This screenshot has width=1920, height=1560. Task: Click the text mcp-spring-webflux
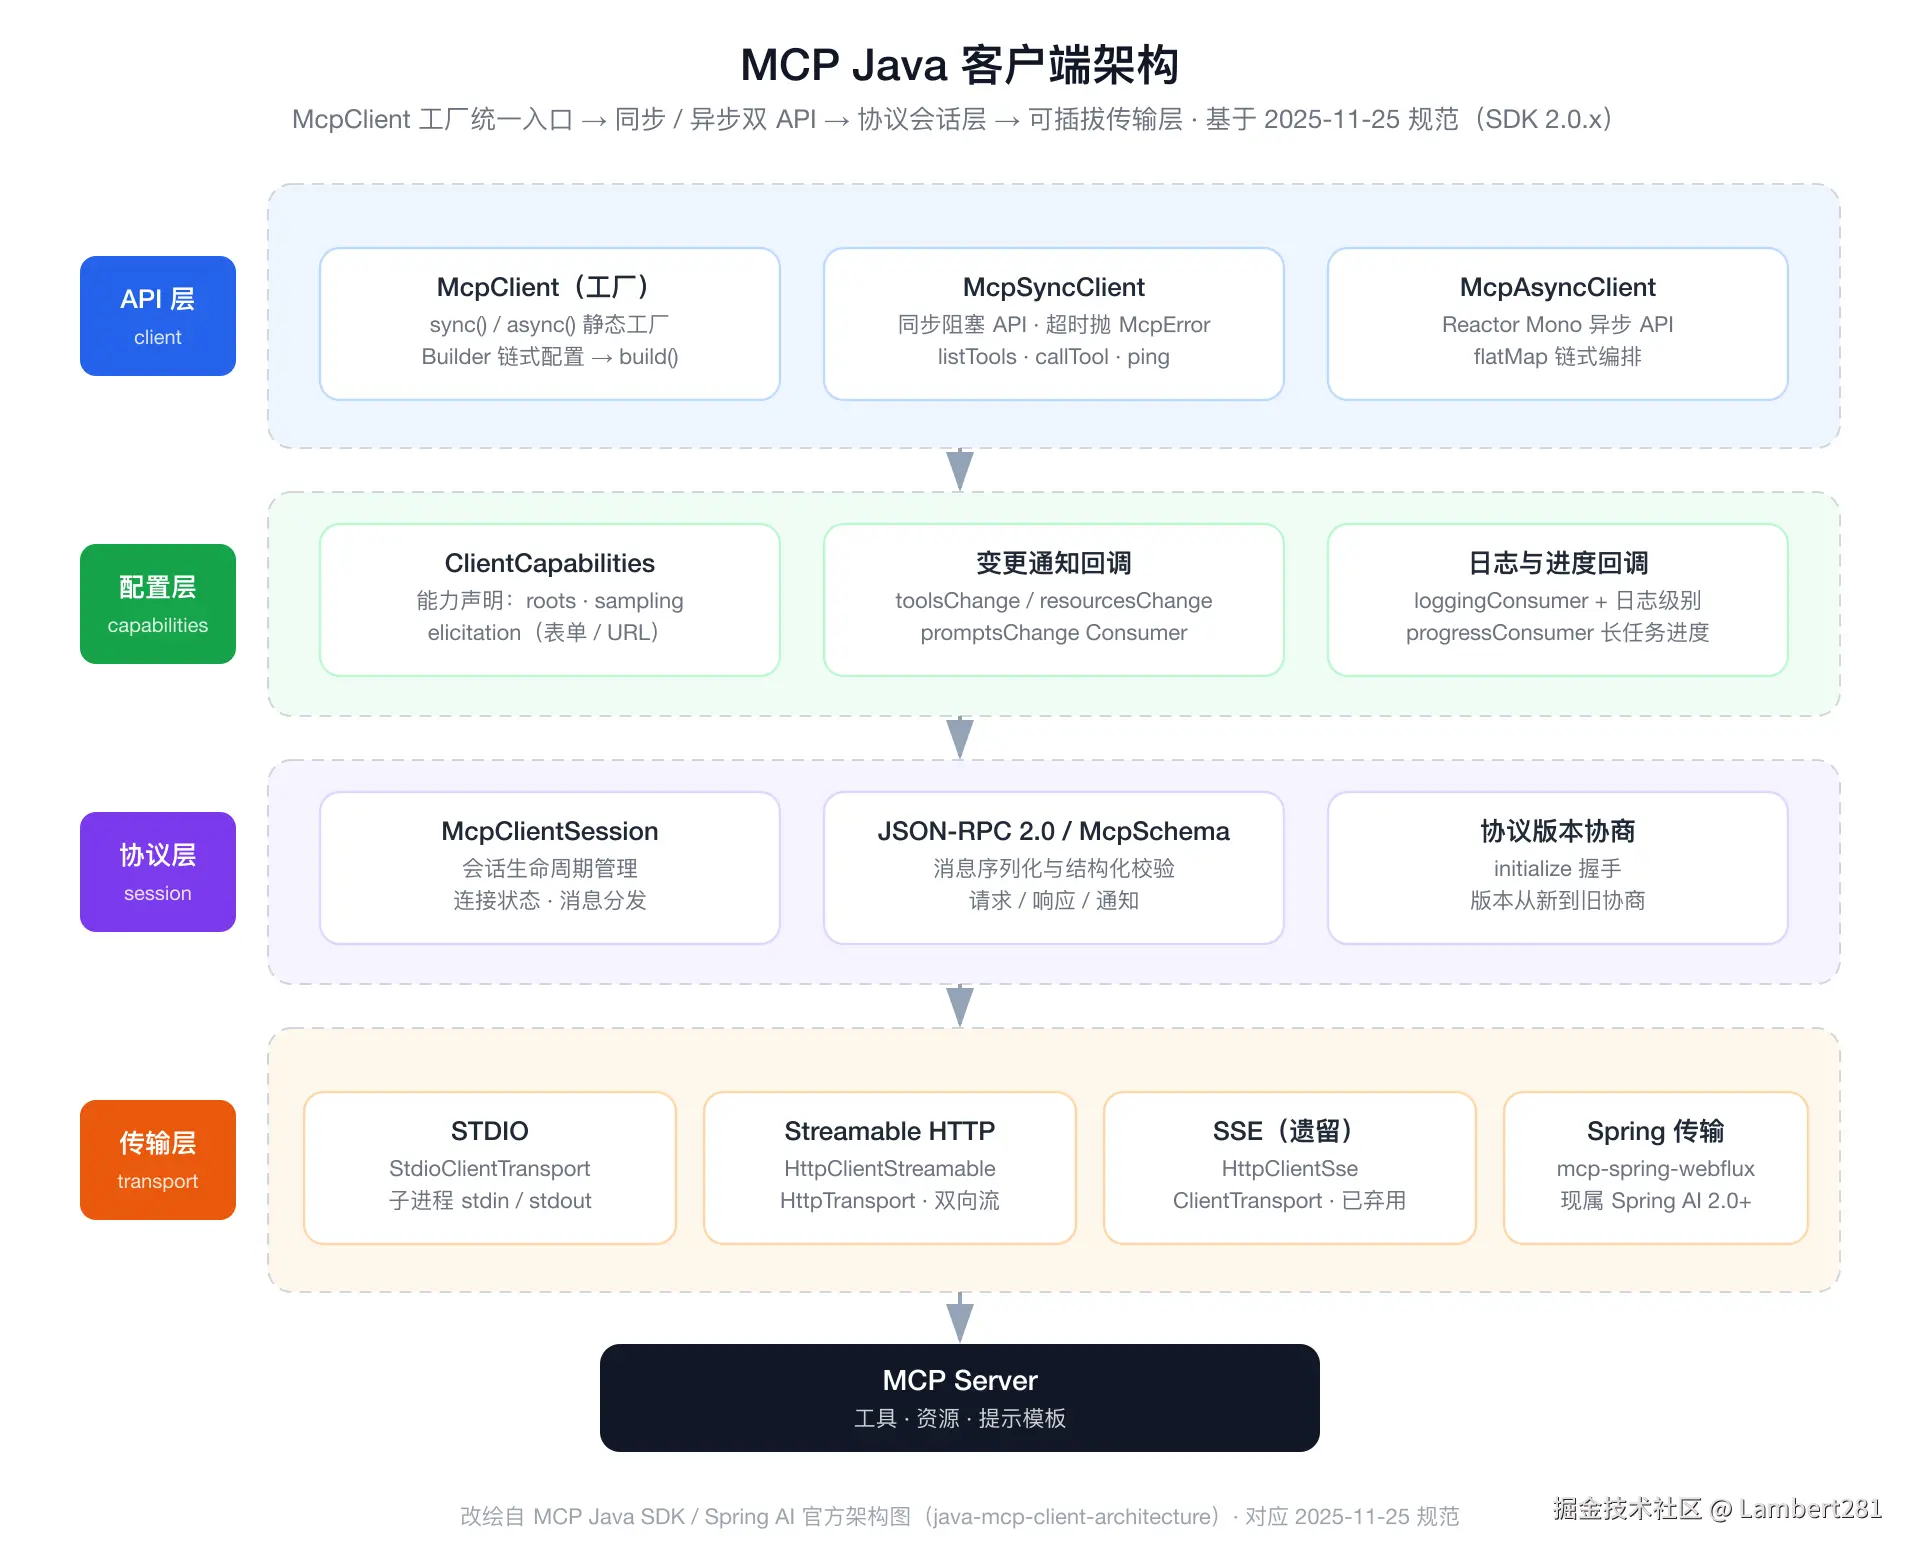1656,1169
